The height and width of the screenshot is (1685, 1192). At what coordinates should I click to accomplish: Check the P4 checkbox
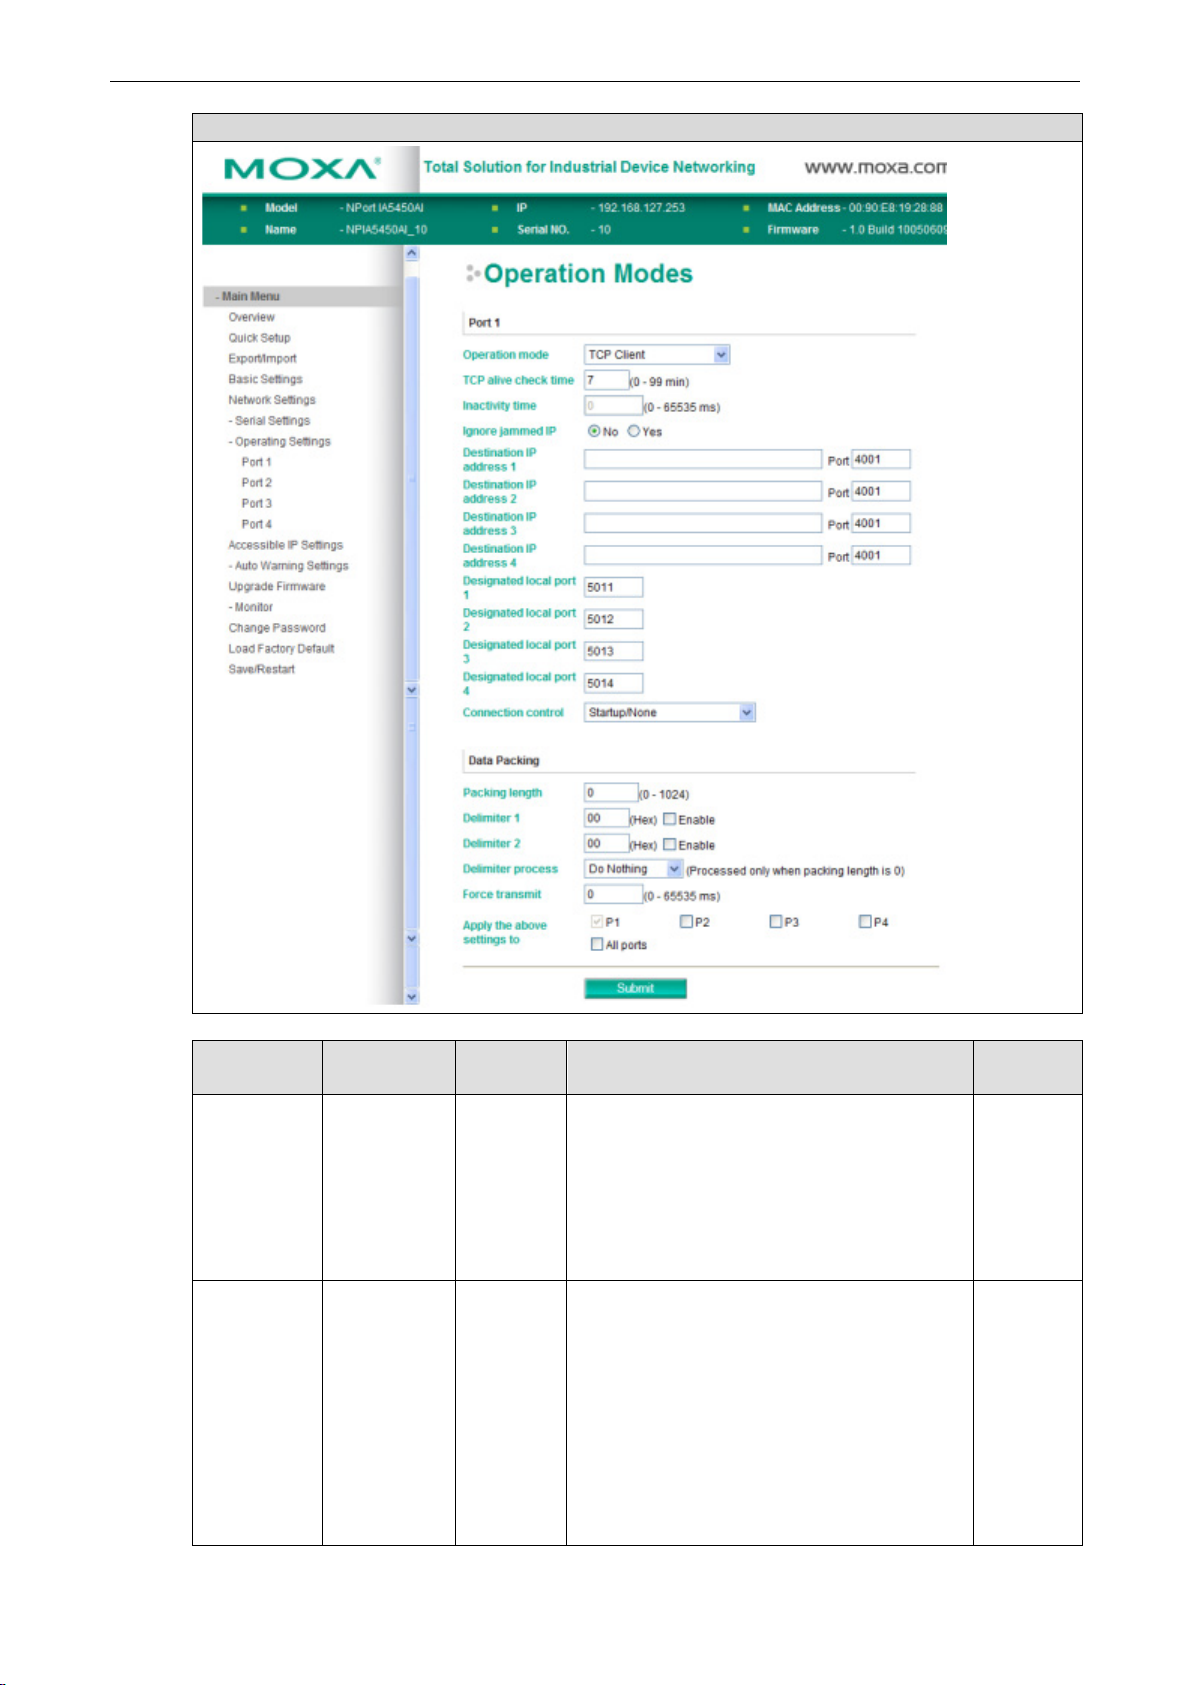[x=865, y=922]
